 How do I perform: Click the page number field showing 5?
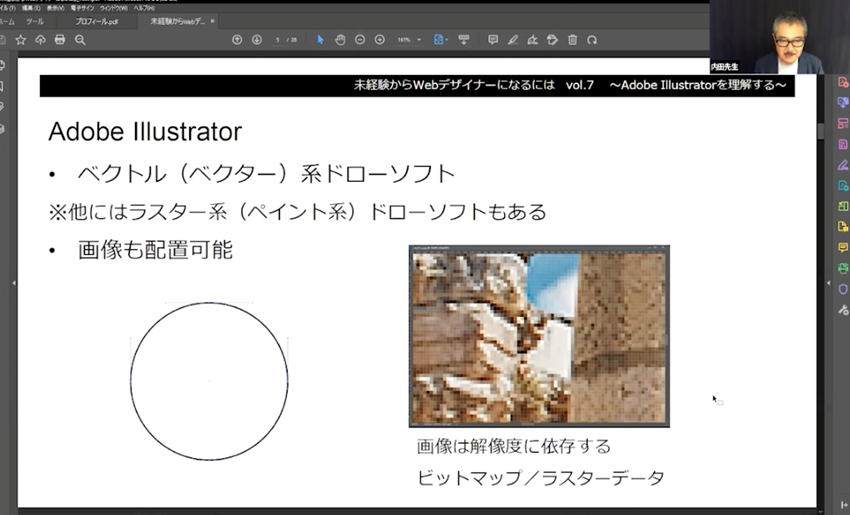coord(278,40)
